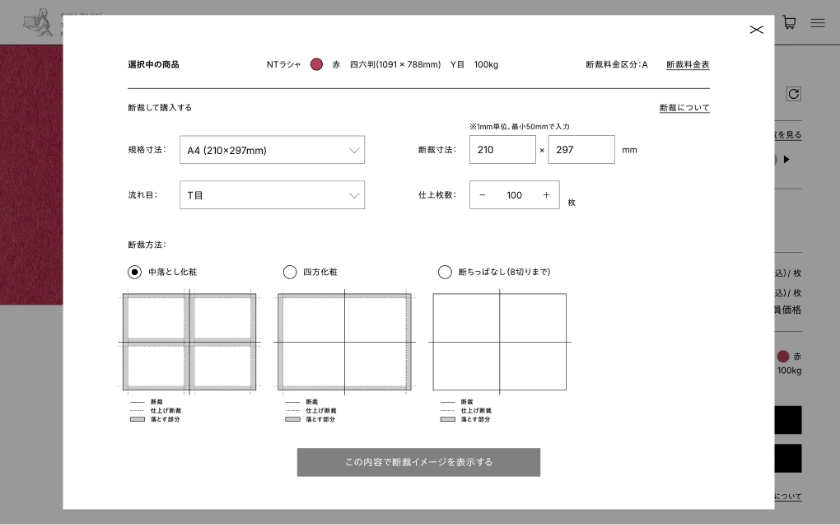
Task: Increase sheet count with plus button
Action: coord(546,195)
